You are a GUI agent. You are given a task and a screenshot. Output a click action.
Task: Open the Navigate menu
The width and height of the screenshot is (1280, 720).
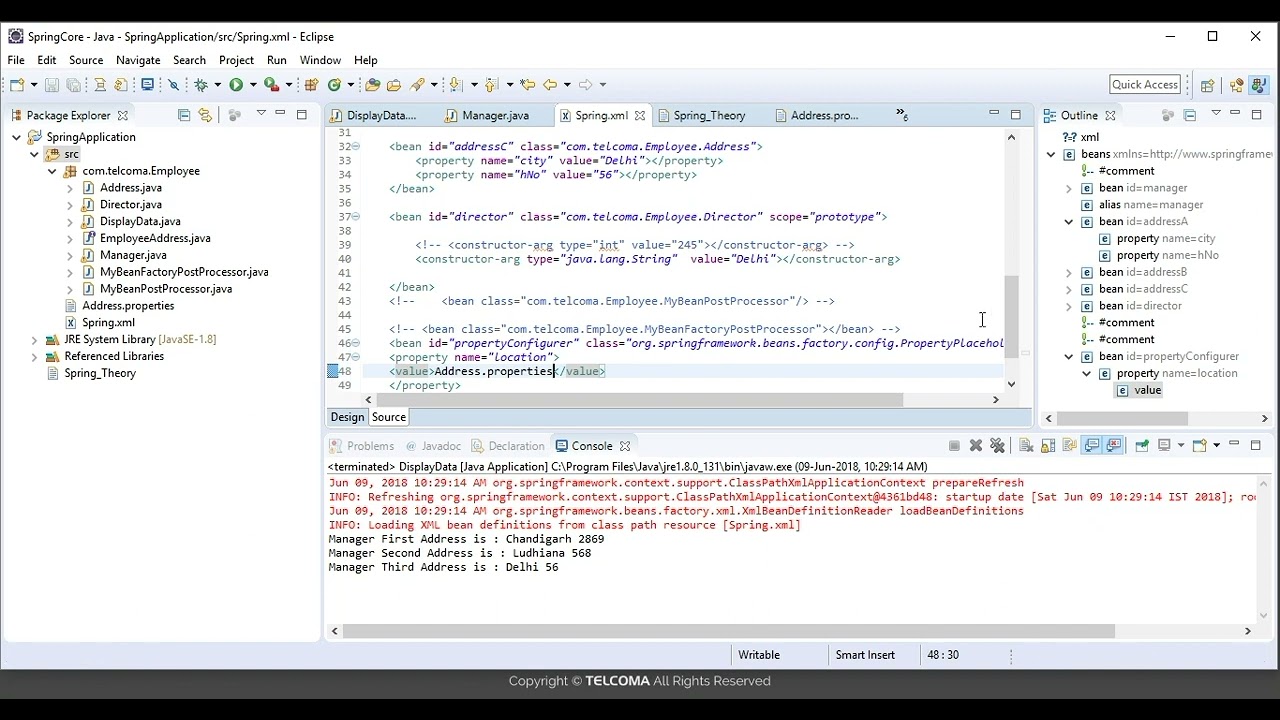(x=138, y=60)
